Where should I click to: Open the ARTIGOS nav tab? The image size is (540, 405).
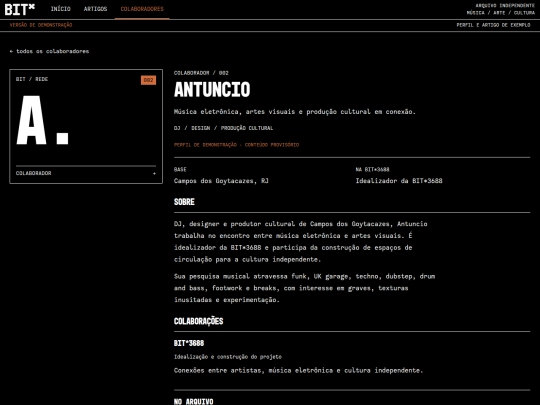point(95,9)
